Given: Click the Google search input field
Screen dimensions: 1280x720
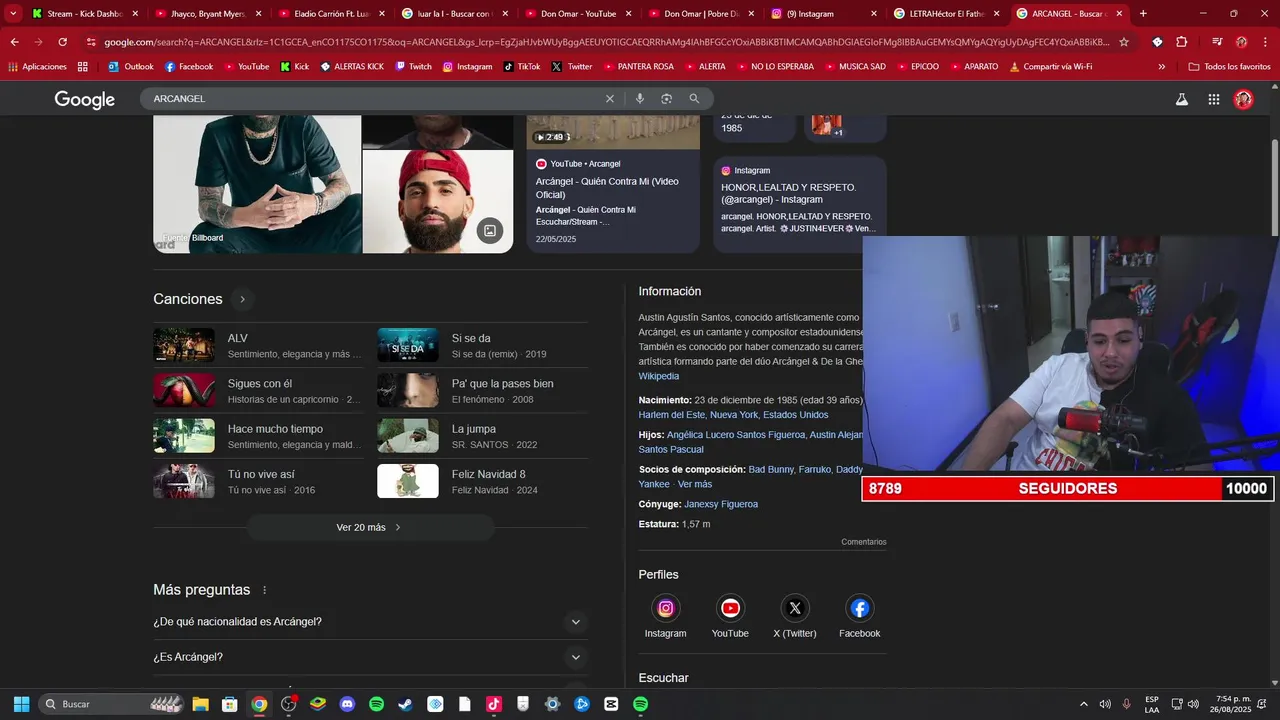Looking at the screenshot, I should [375, 99].
